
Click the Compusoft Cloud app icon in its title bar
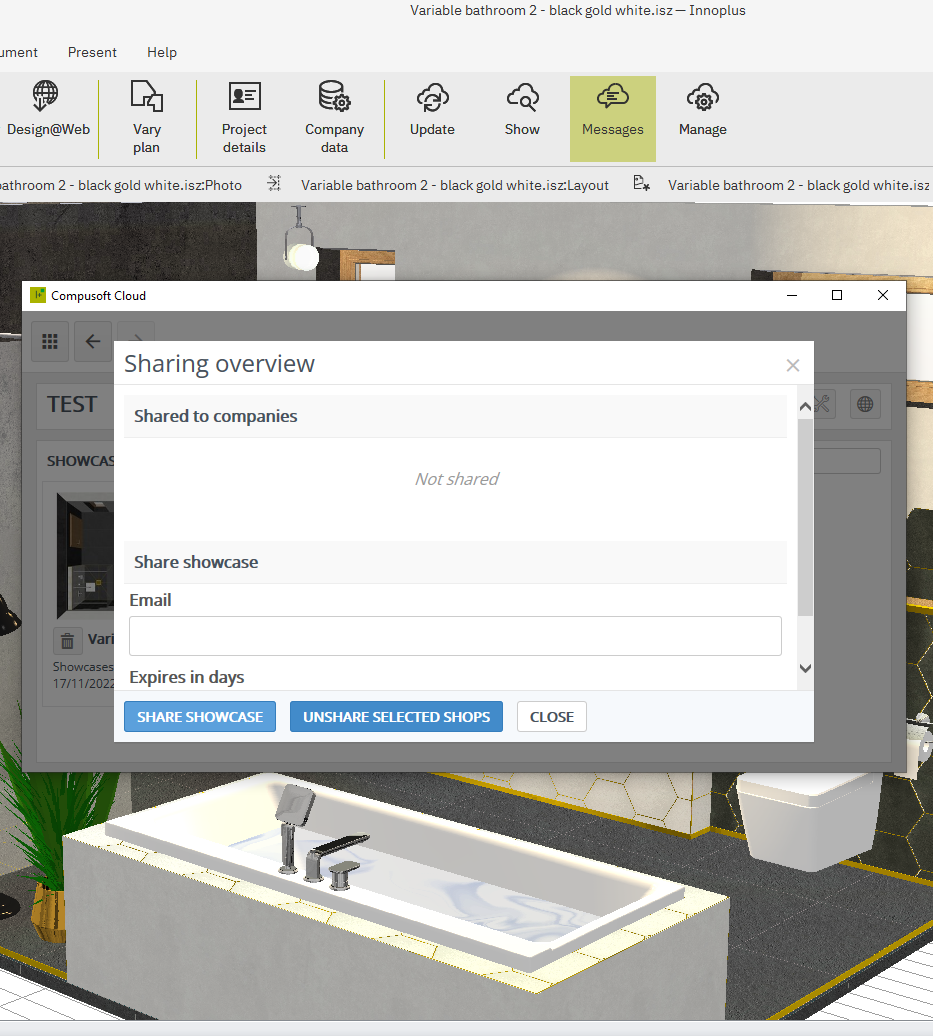click(x=38, y=295)
